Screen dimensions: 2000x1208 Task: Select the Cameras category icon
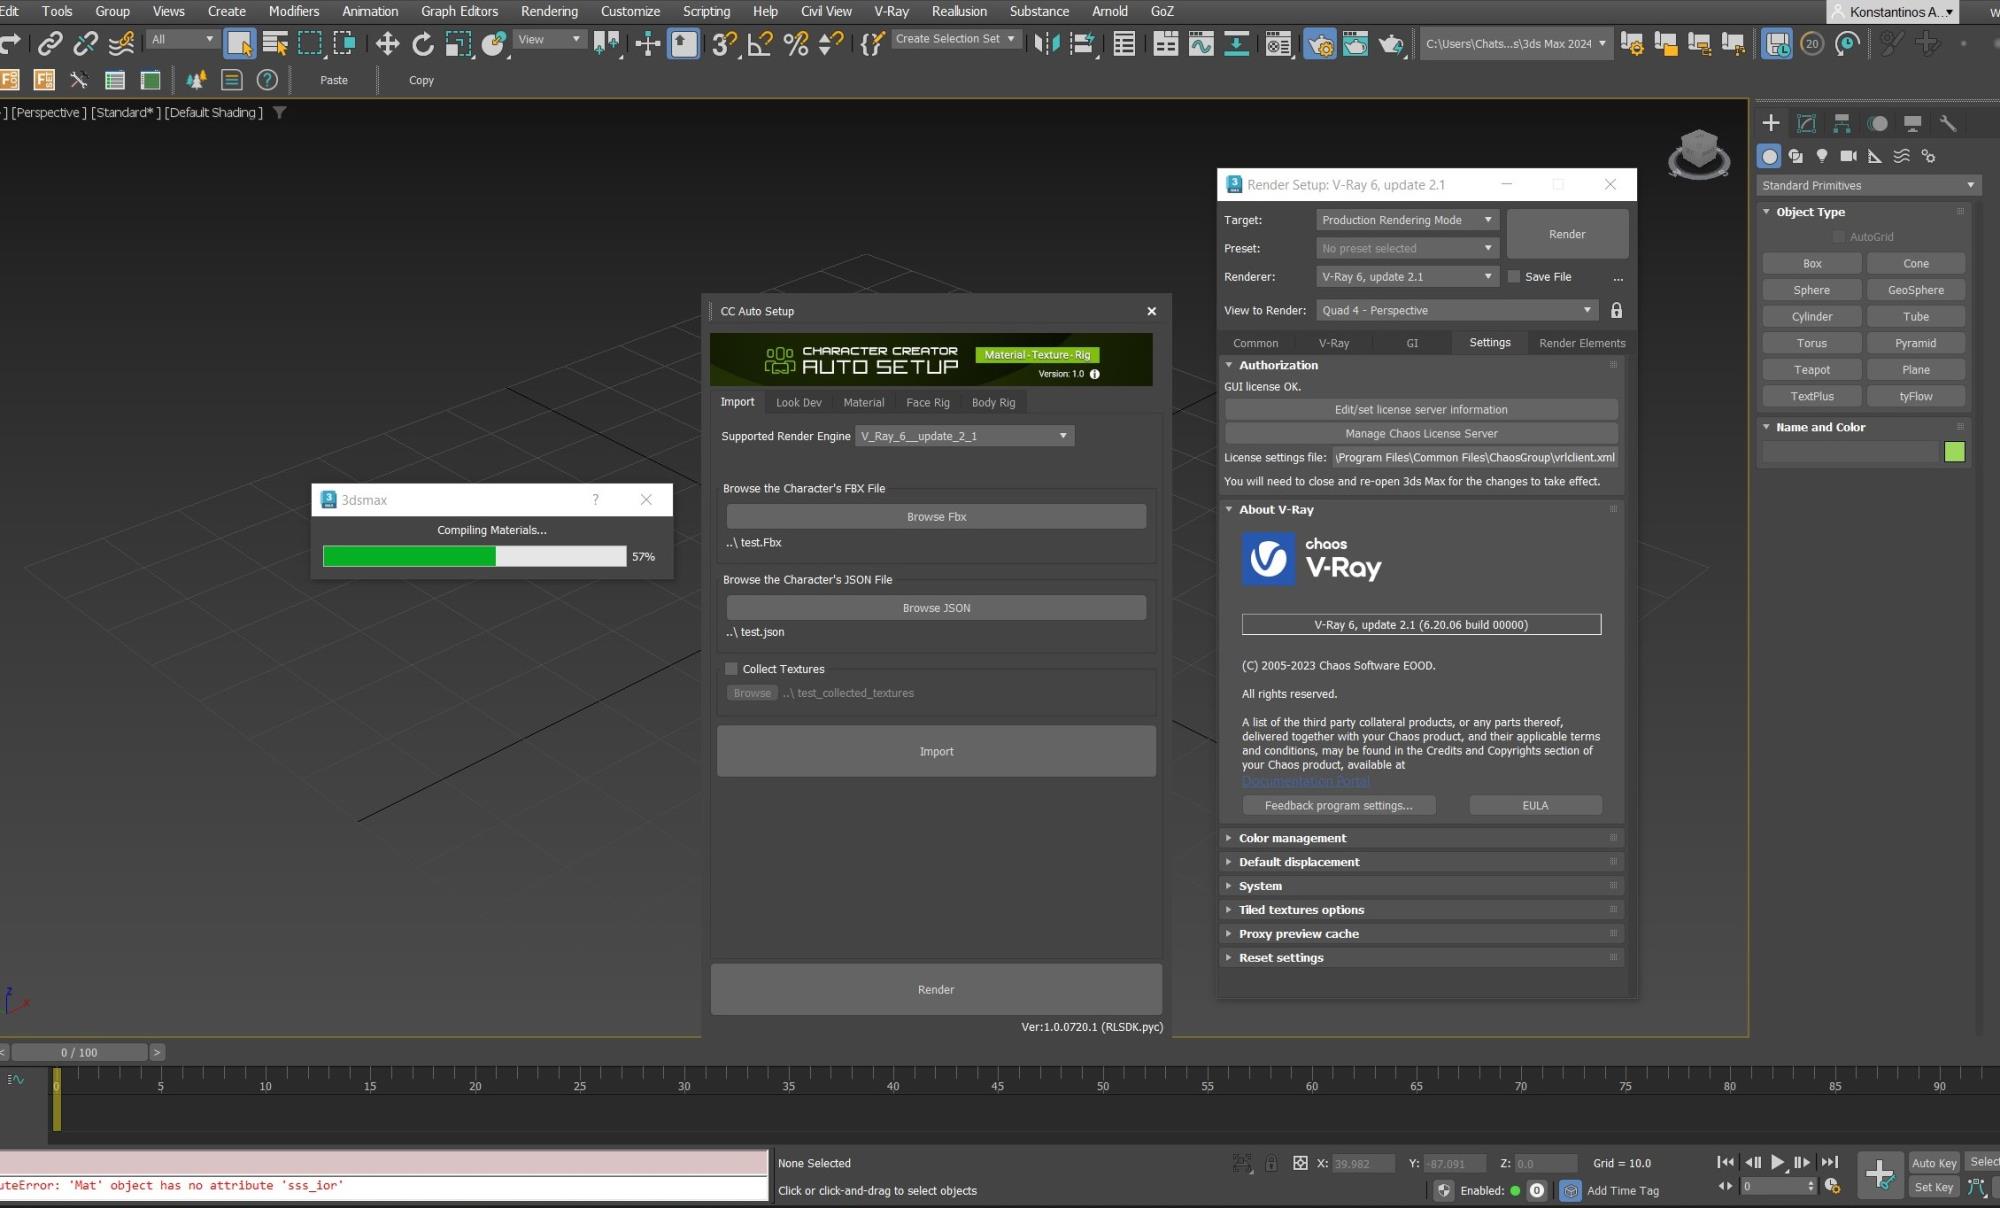tap(1848, 156)
